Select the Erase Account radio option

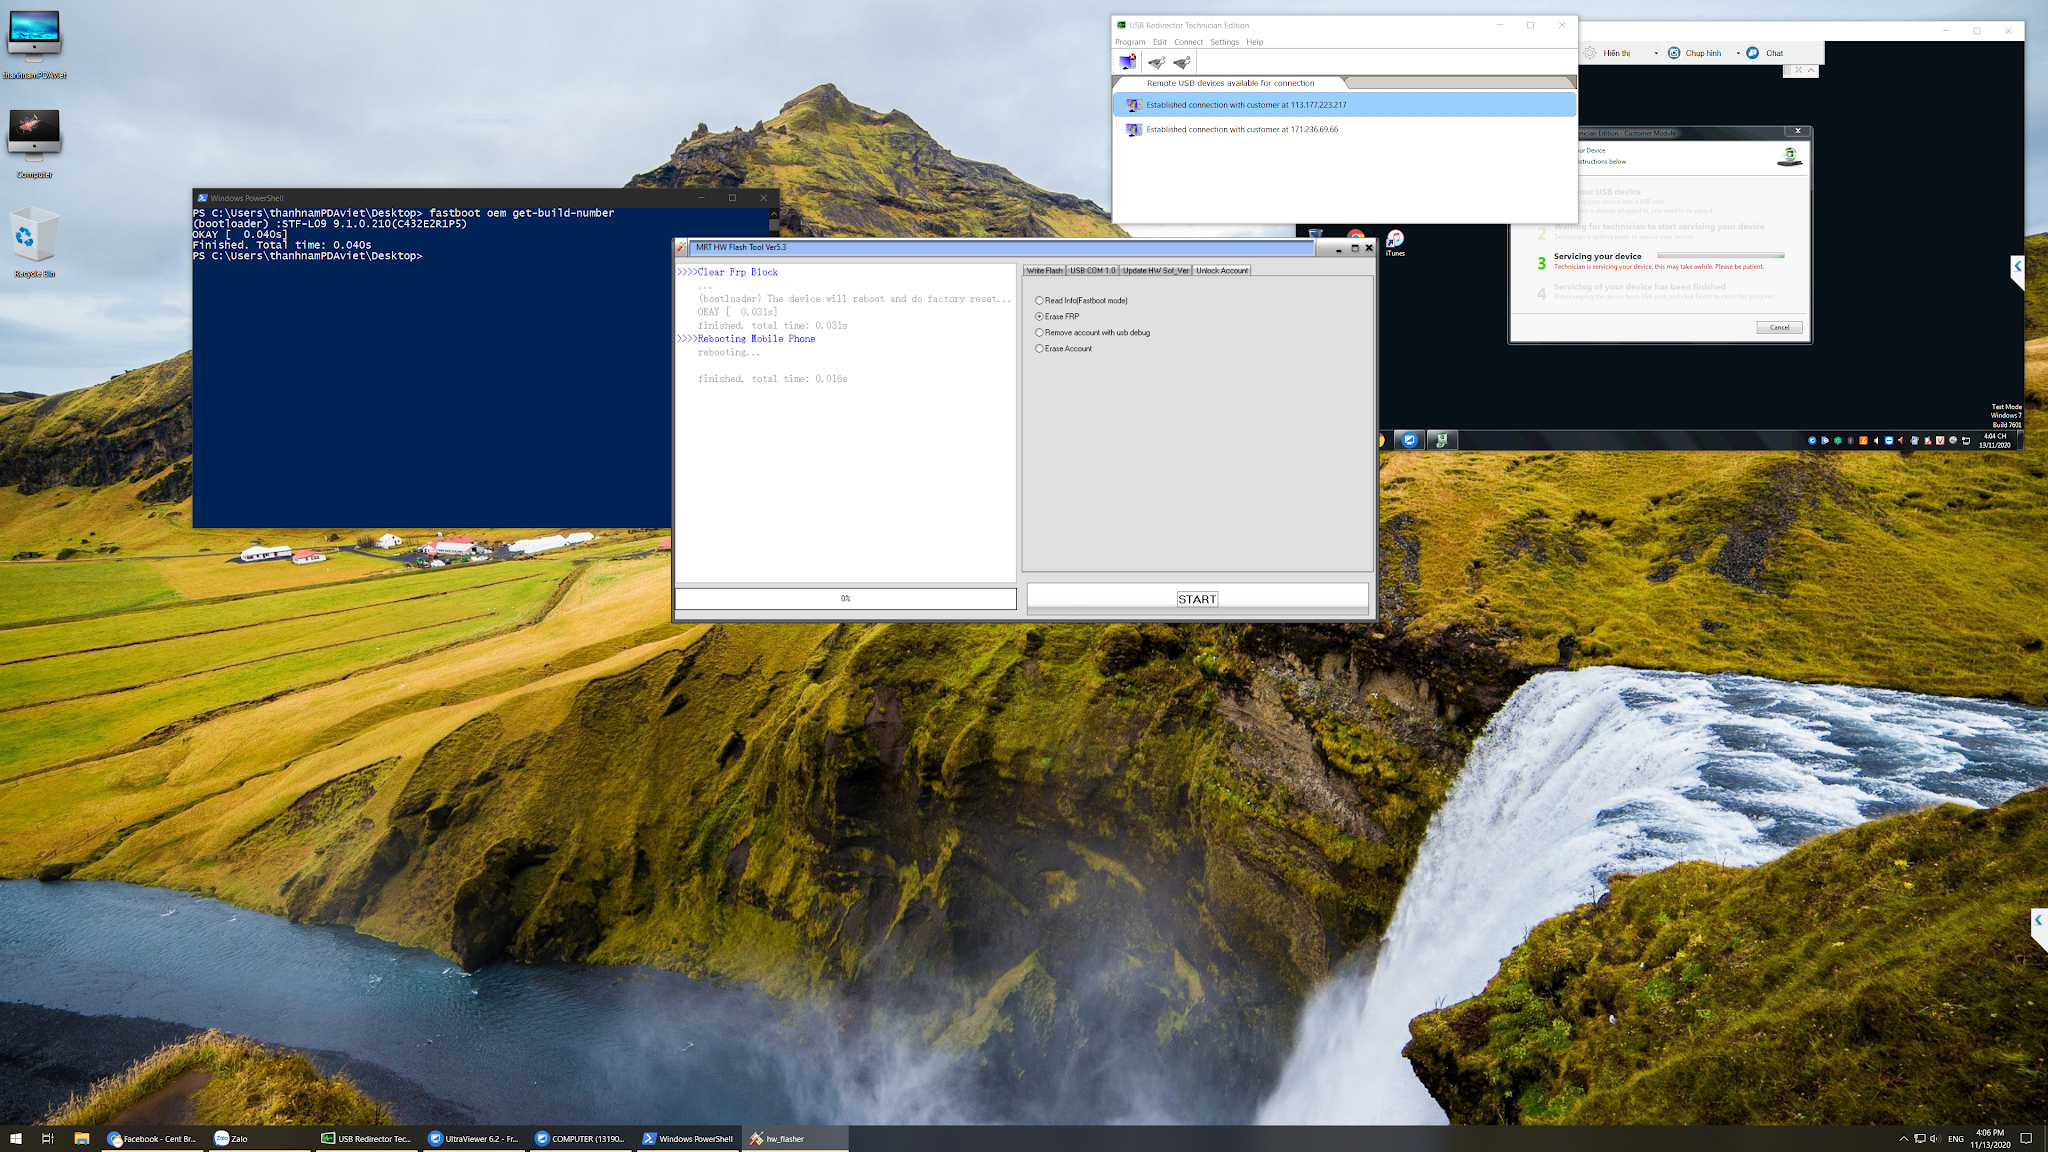[1040, 348]
